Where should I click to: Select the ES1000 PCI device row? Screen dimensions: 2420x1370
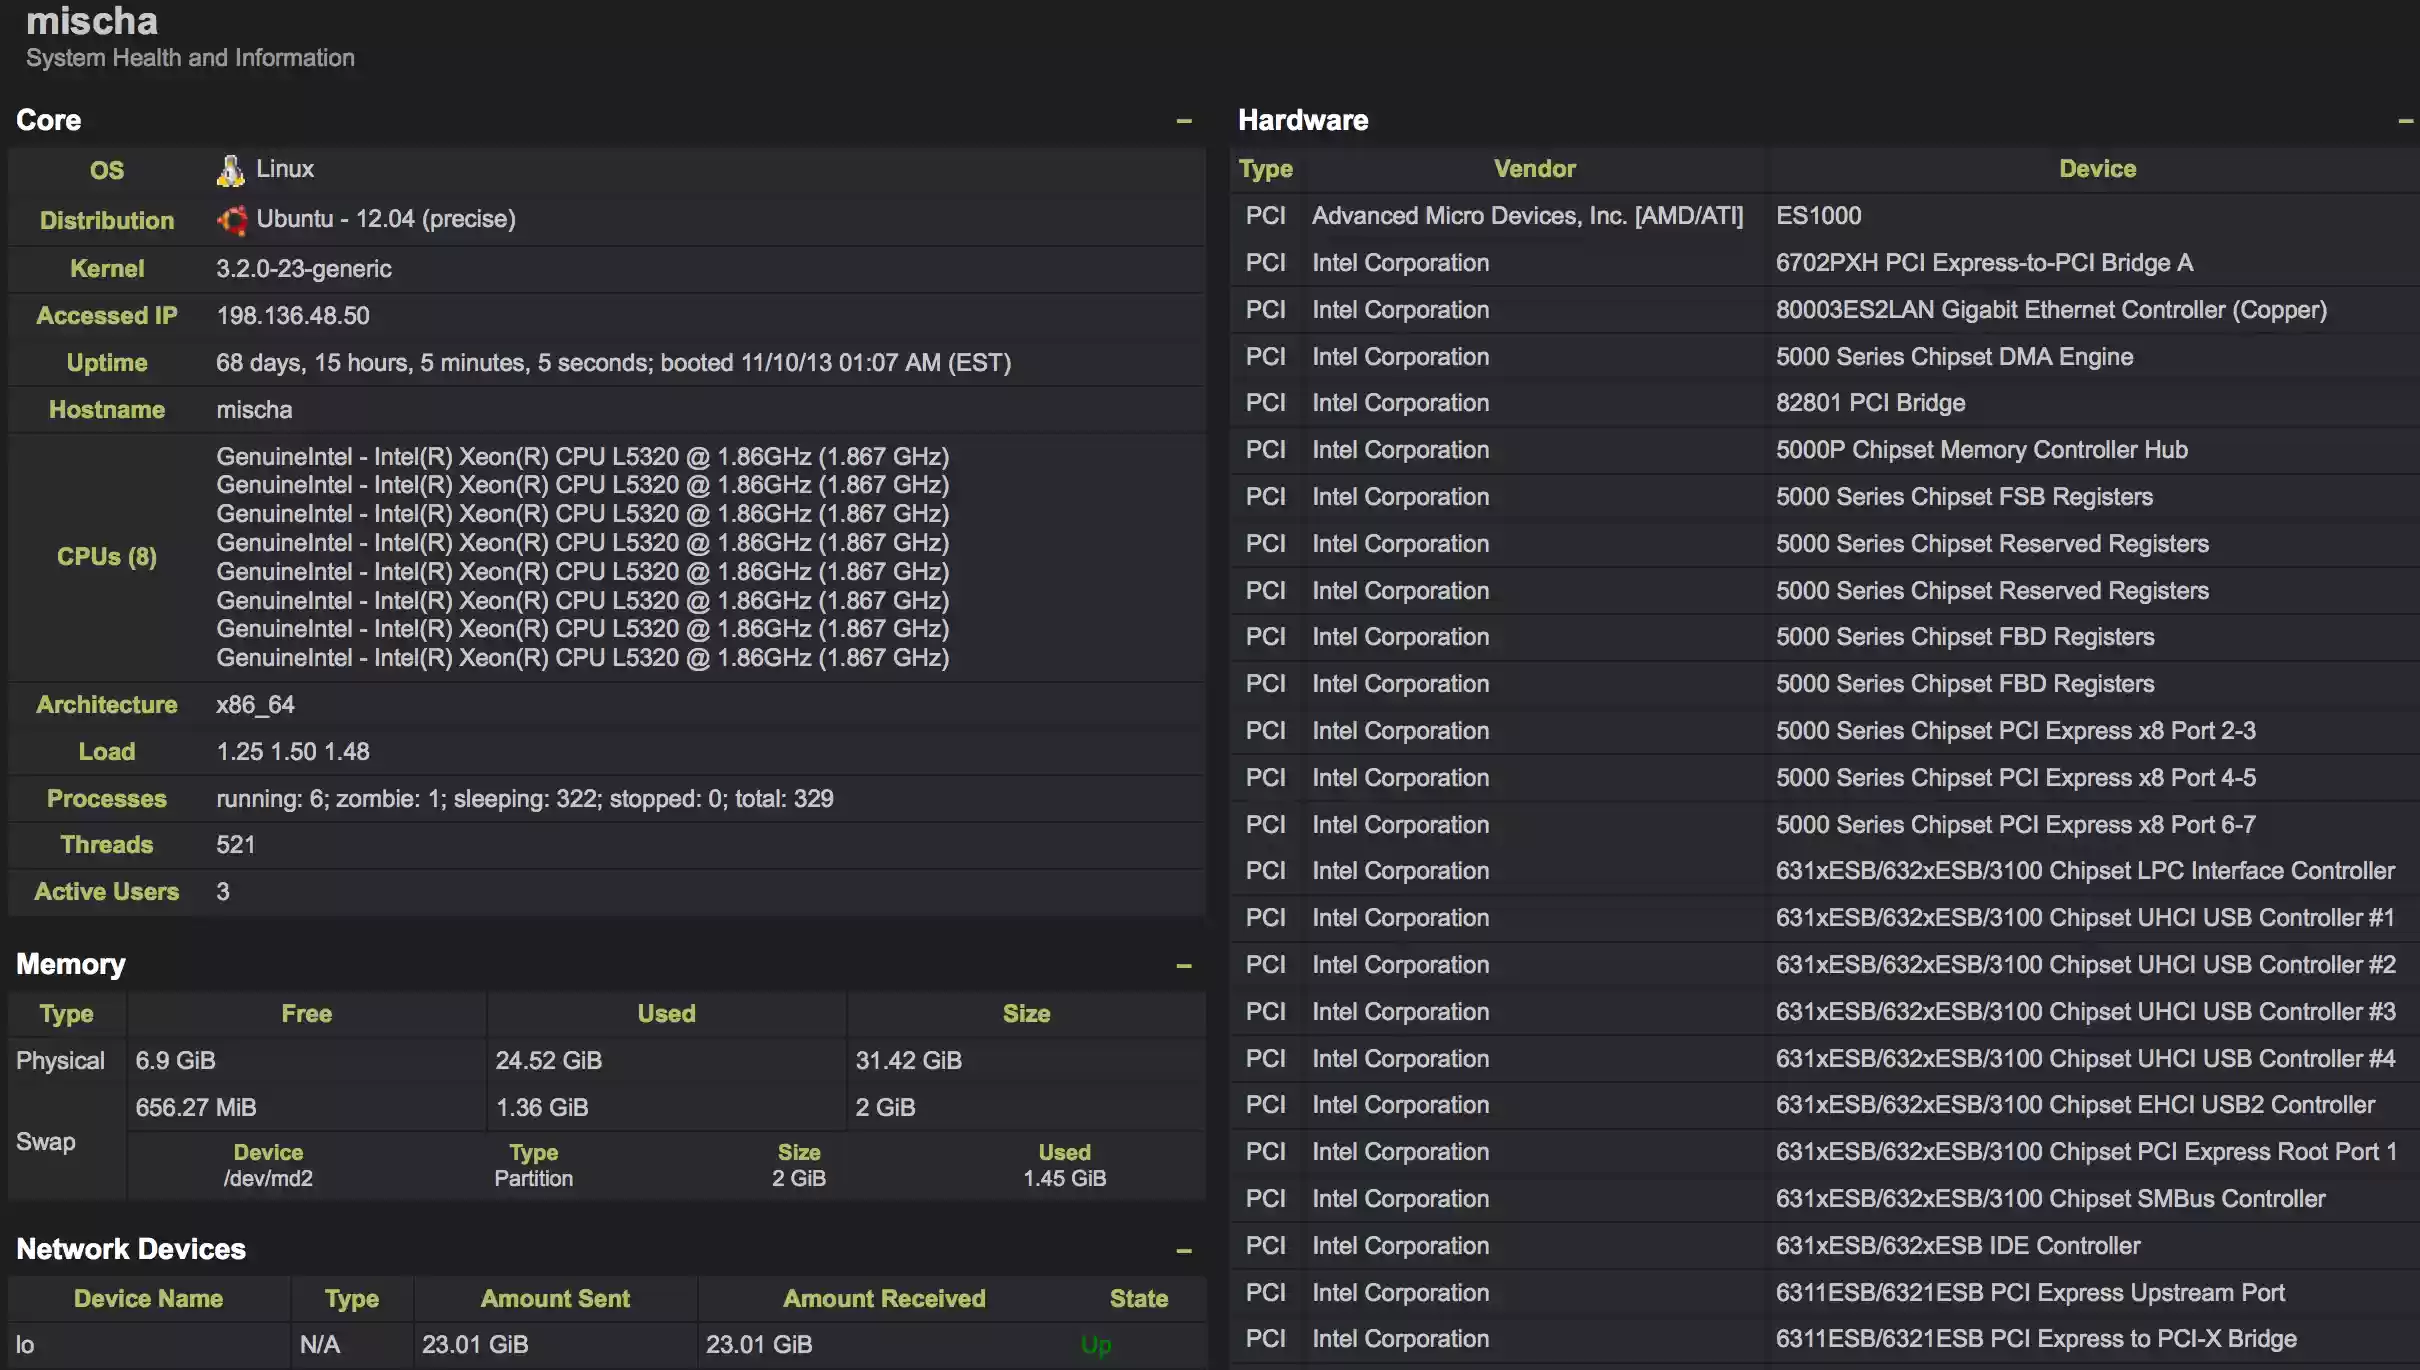point(1818,215)
